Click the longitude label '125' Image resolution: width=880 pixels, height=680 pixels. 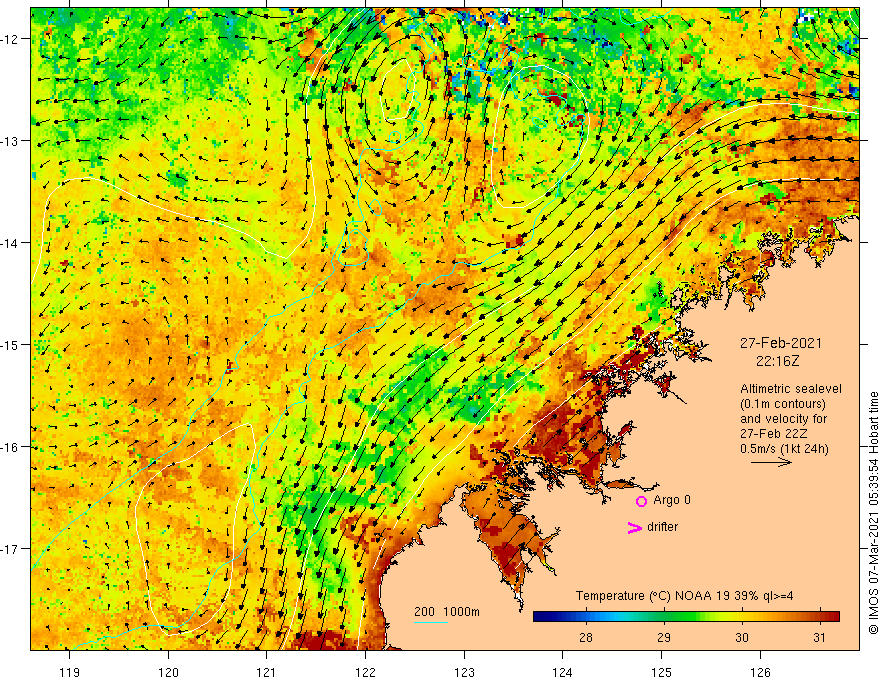click(662, 672)
